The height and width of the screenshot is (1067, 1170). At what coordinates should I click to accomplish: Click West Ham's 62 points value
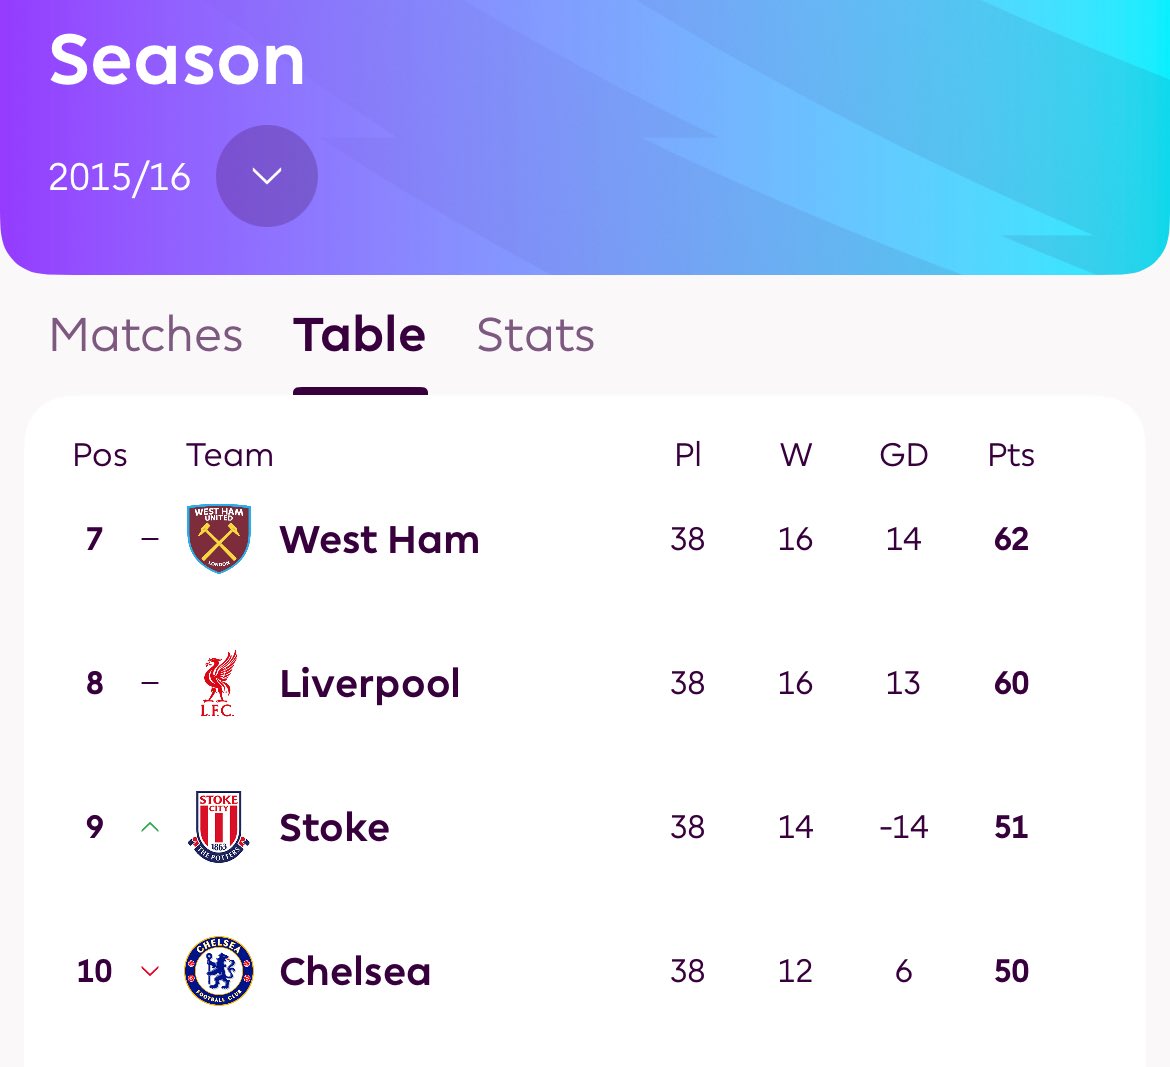[x=1011, y=539]
